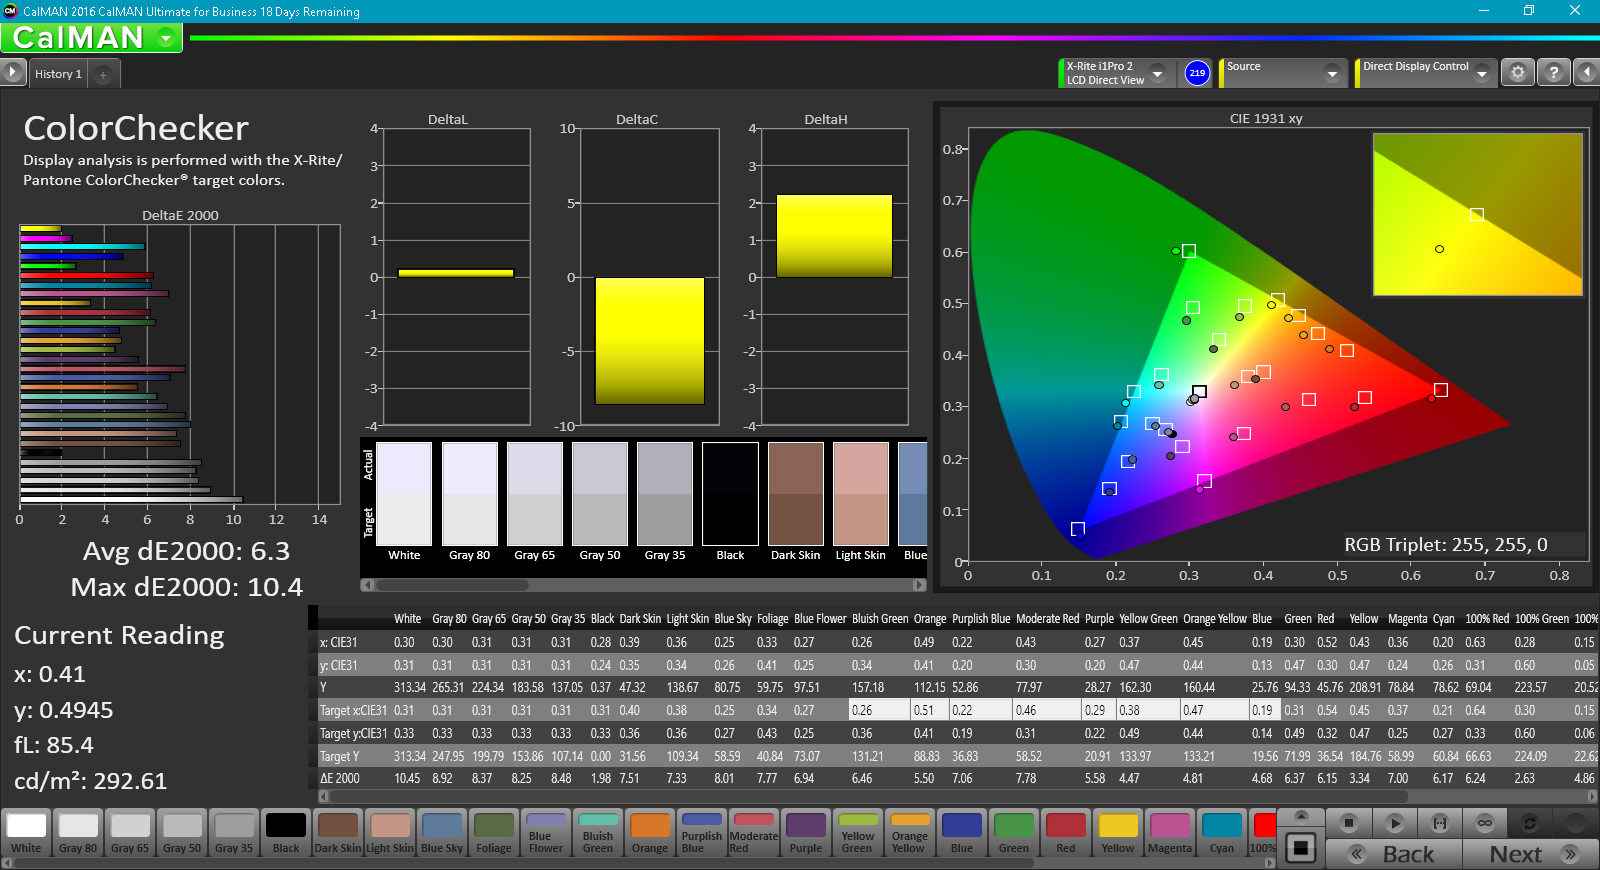The height and width of the screenshot is (870, 1600).
Task: Select the Magenta patch button
Action: tap(1170, 833)
